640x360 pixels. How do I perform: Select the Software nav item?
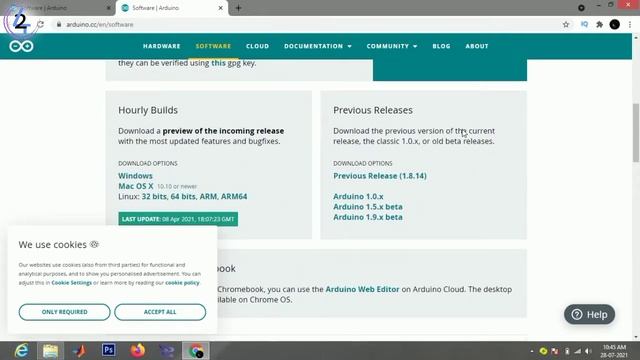click(x=213, y=46)
